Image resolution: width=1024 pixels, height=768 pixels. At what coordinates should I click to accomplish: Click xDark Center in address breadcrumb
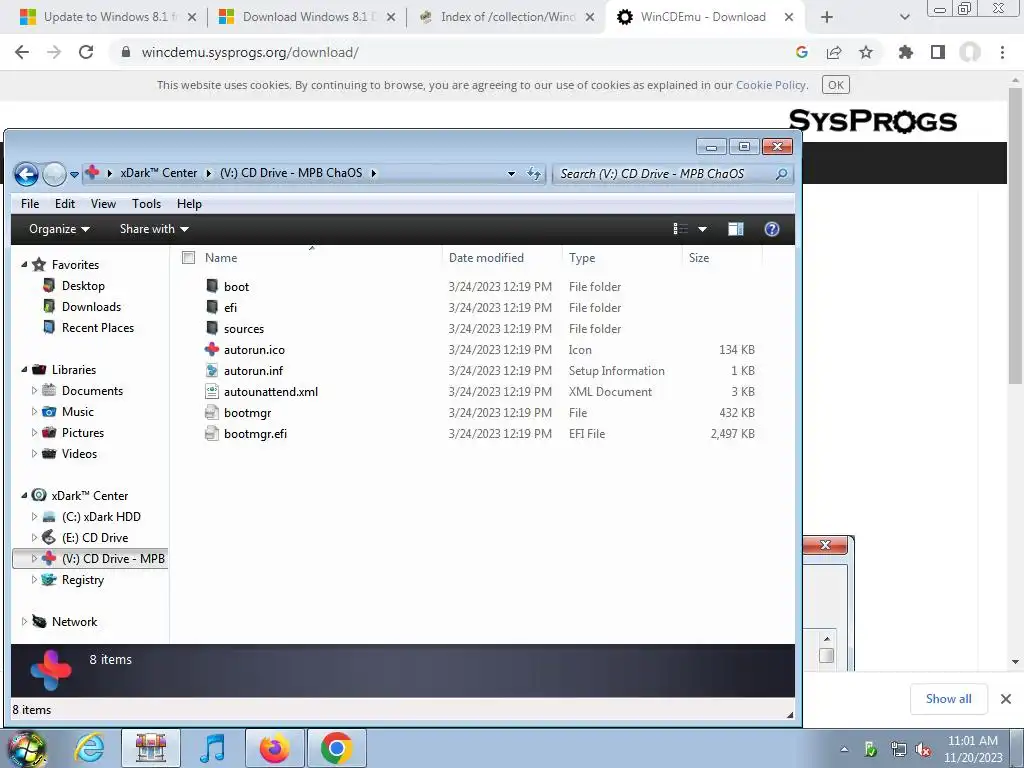[159, 173]
